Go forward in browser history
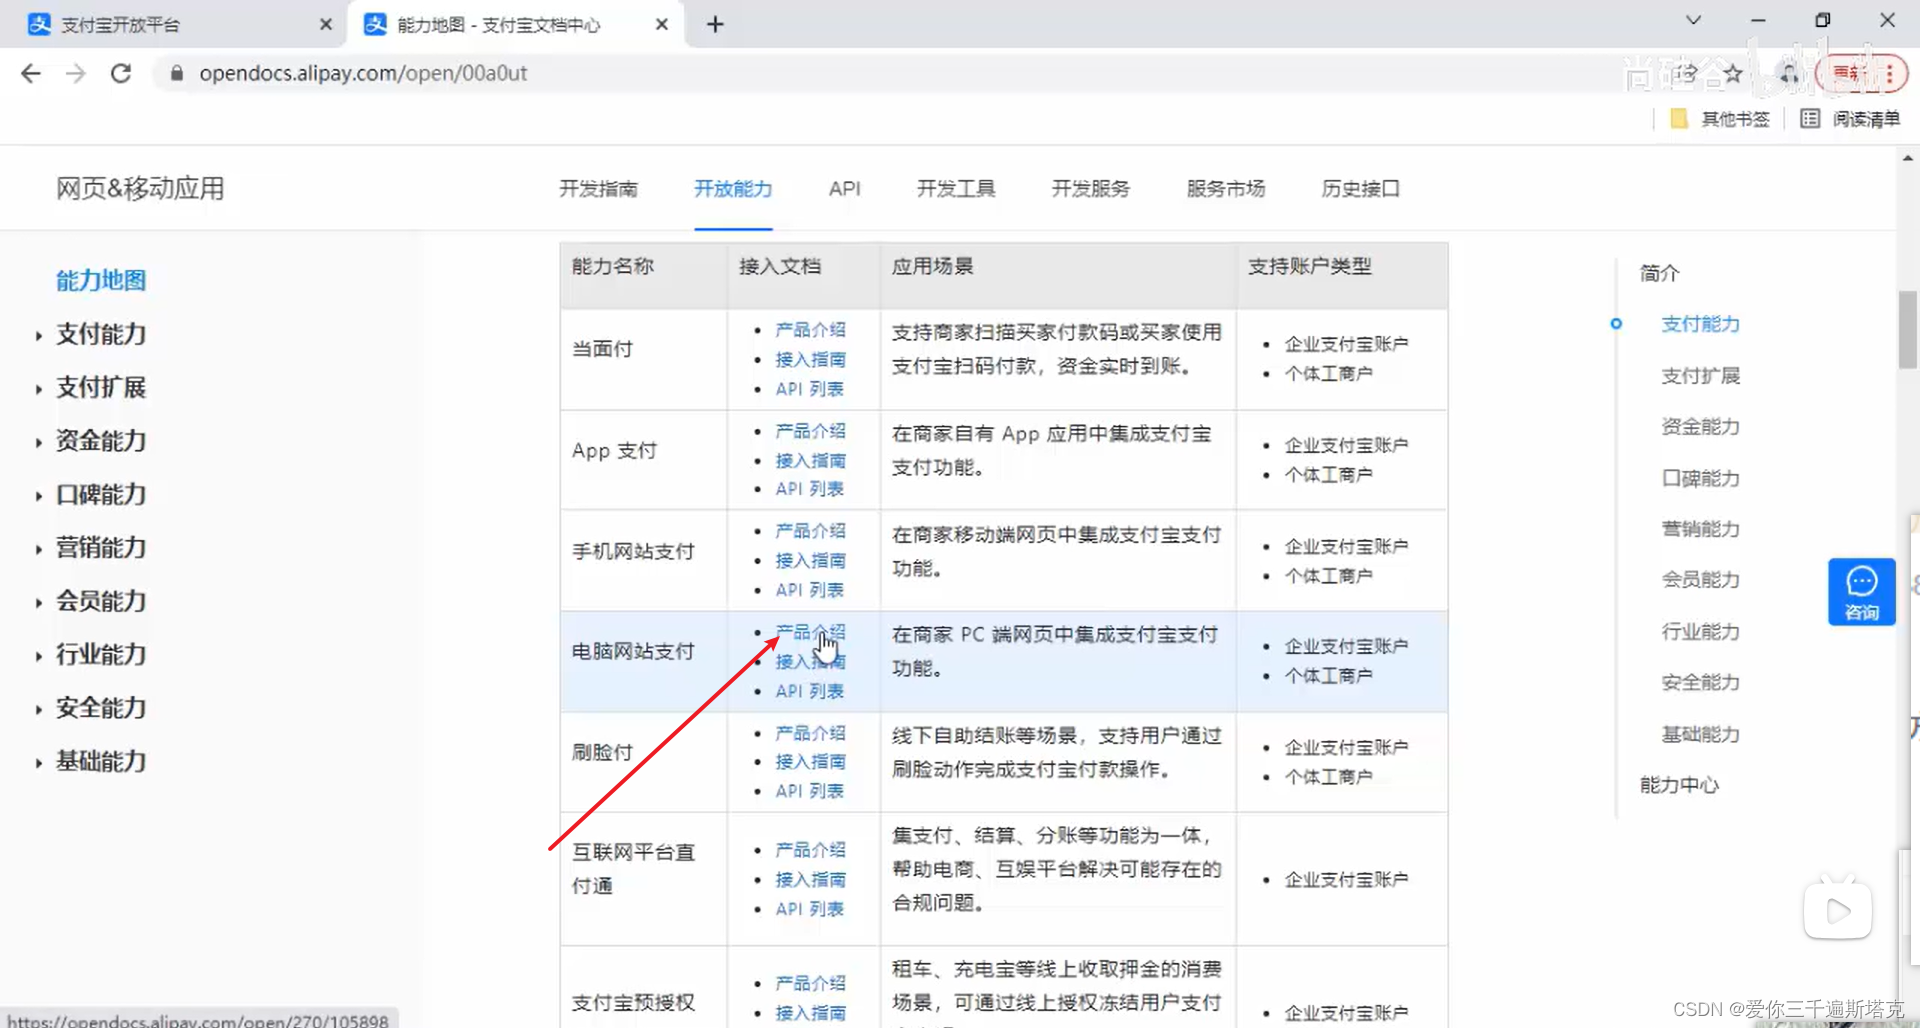This screenshot has height=1028, width=1920. 76,73
